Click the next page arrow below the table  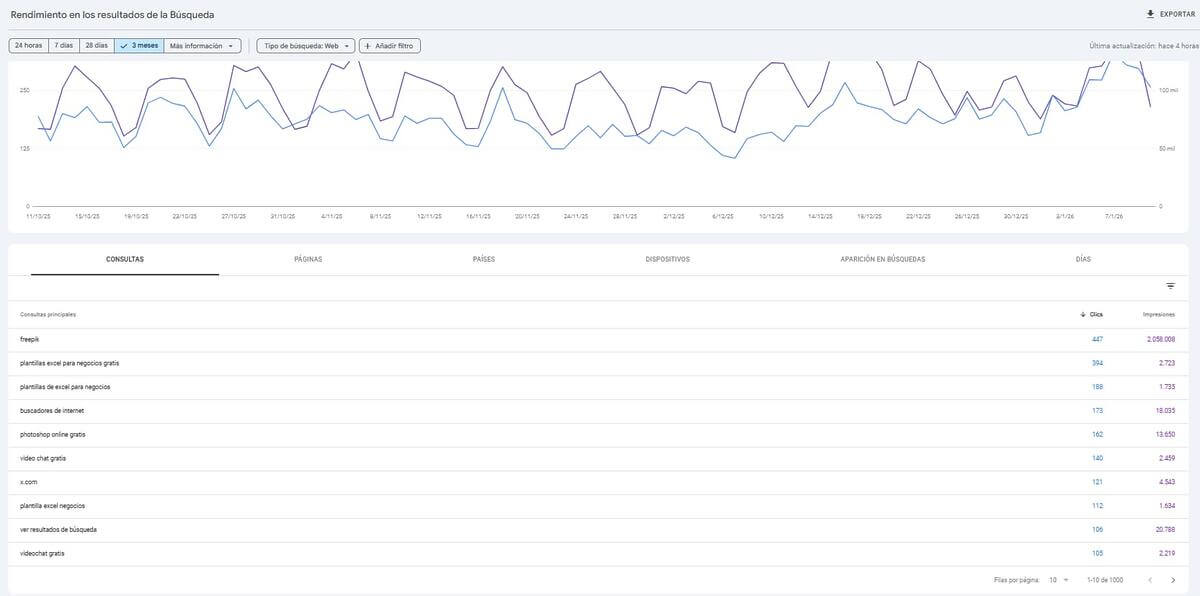[1171, 577]
